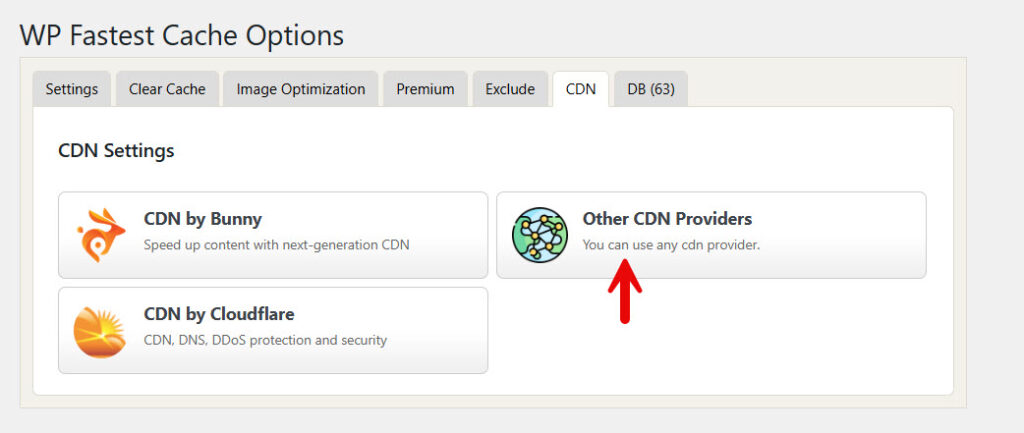
Task: Click 'CDN, DNS, DDoS protection and security' text
Action: pyautogui.click(x=265, y=340)
